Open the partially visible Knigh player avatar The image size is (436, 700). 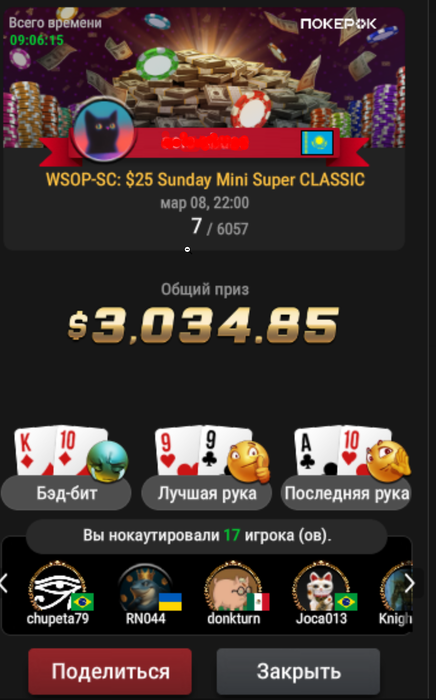coord(396,587)
